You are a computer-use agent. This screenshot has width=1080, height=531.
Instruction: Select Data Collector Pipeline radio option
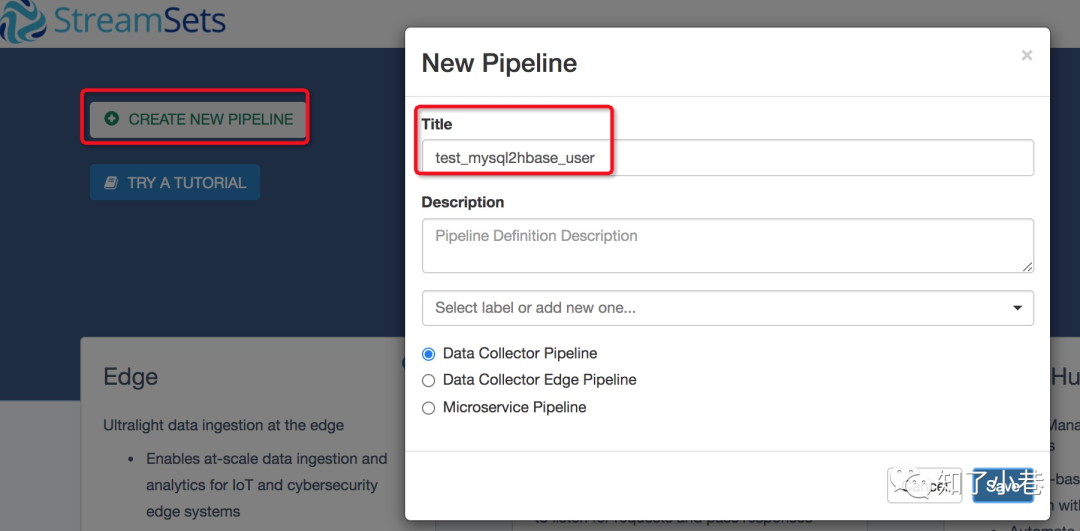pos(429,354)
